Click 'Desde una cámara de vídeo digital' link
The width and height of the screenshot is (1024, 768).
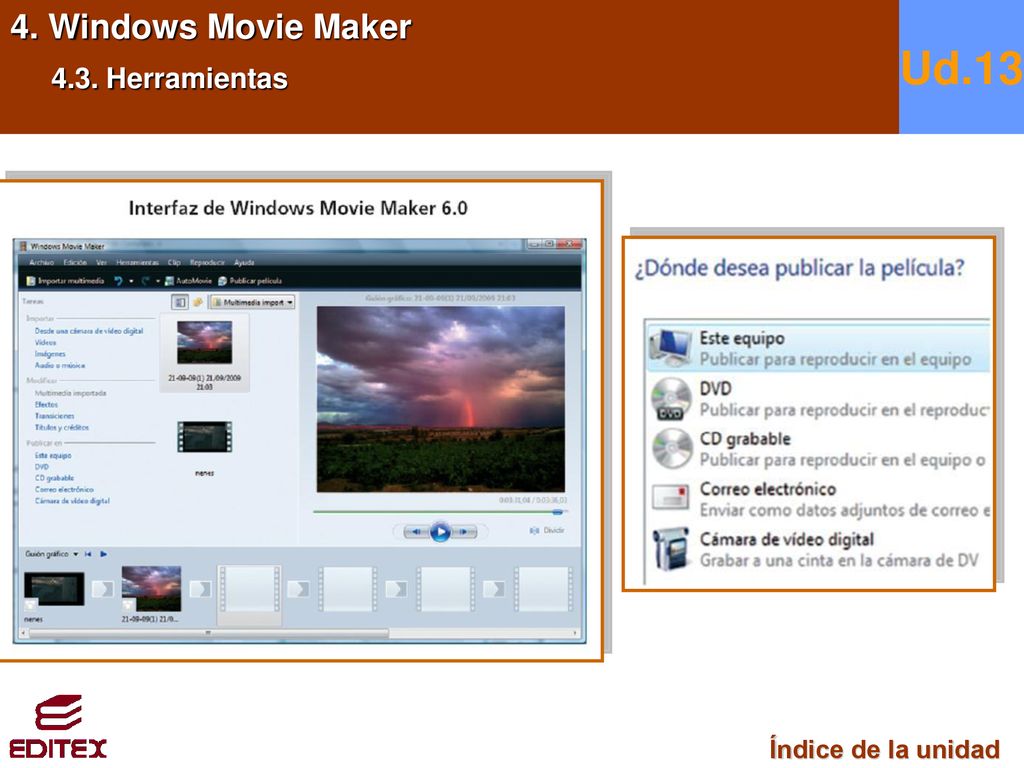click(89, 331)
